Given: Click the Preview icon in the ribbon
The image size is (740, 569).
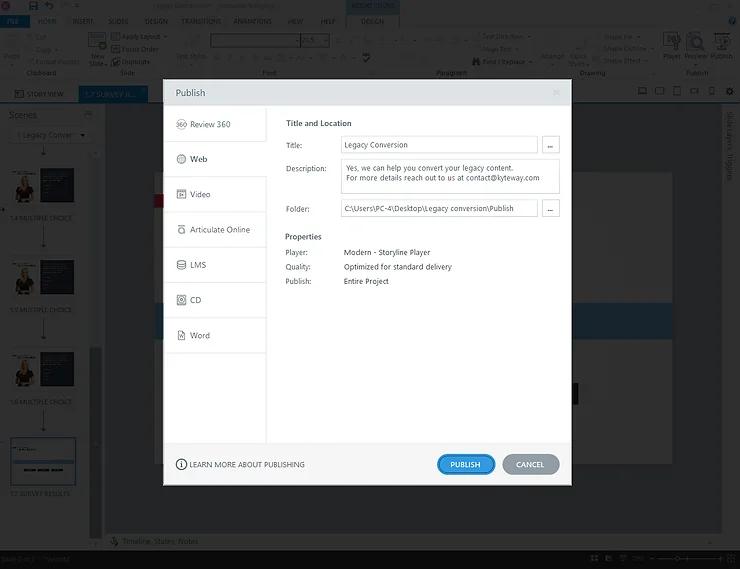Looking at the screenshot, I should click(x=696, y=46).
